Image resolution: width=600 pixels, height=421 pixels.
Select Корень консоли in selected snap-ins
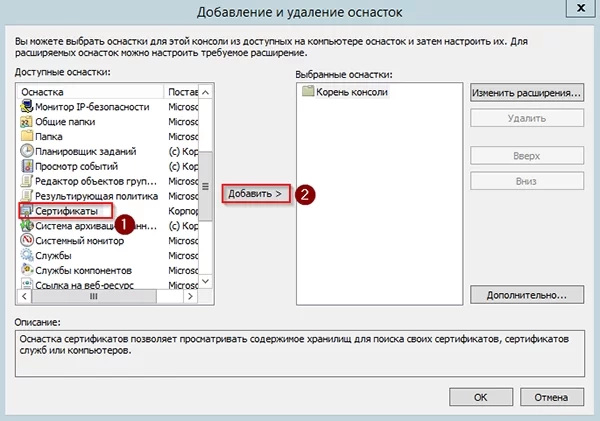[351, 92]
